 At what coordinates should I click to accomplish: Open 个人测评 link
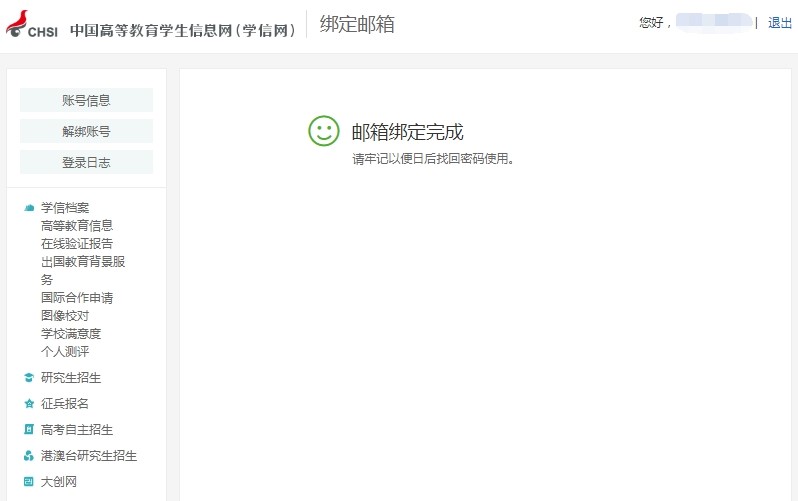click(65, 352)
